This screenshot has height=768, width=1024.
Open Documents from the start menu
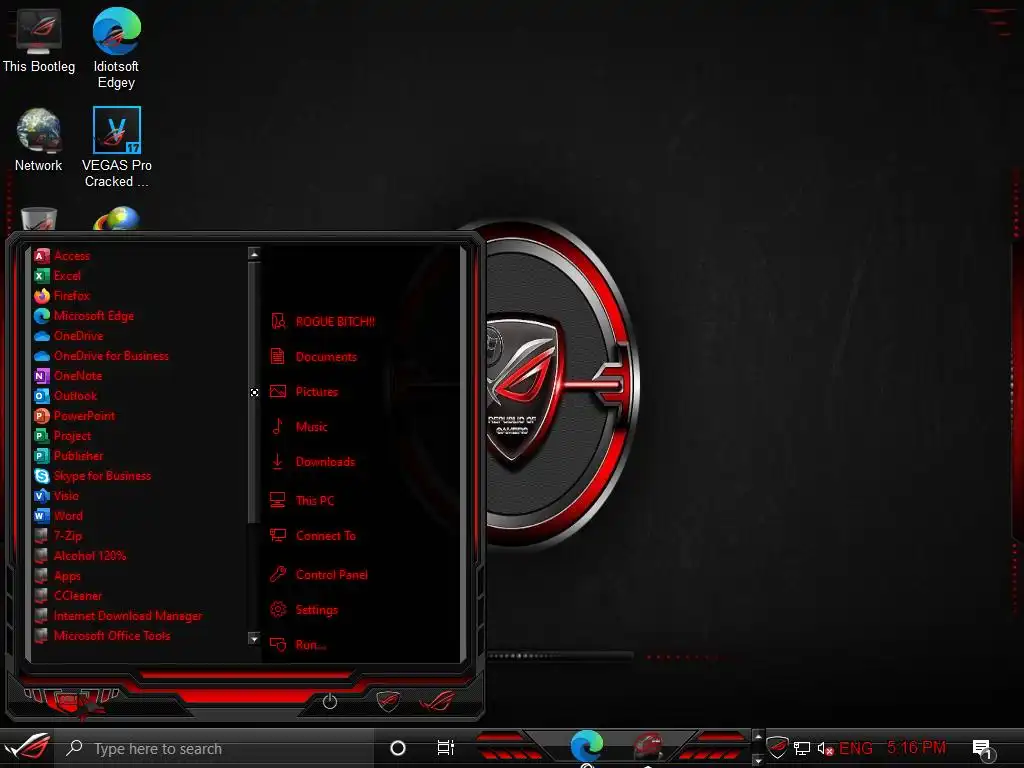313,357
